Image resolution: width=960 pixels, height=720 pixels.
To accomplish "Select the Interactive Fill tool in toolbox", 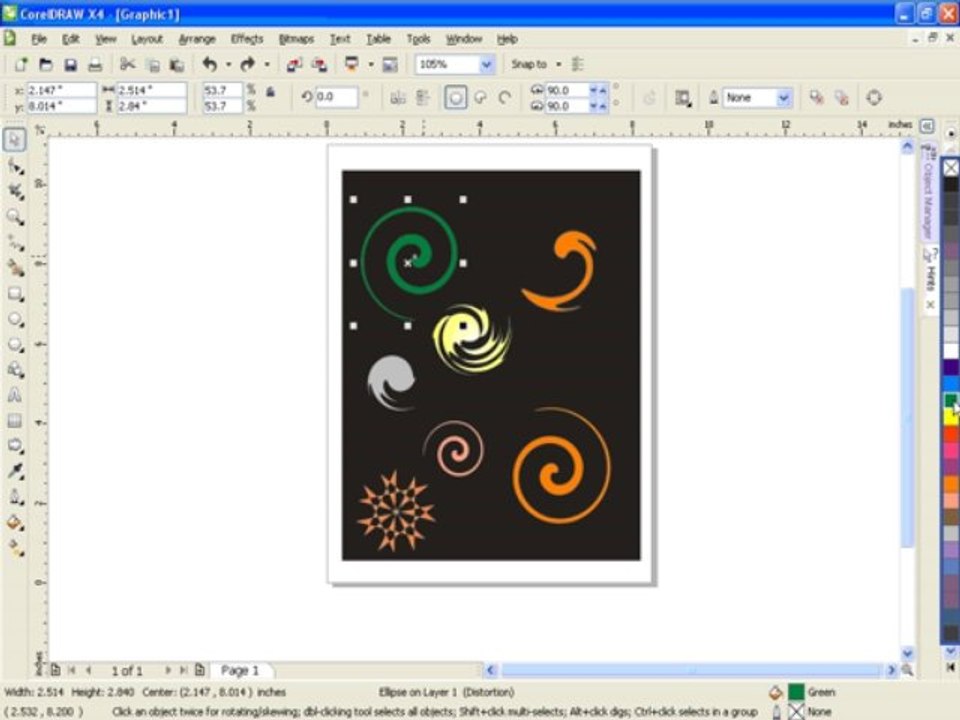I will pos(15,548).
